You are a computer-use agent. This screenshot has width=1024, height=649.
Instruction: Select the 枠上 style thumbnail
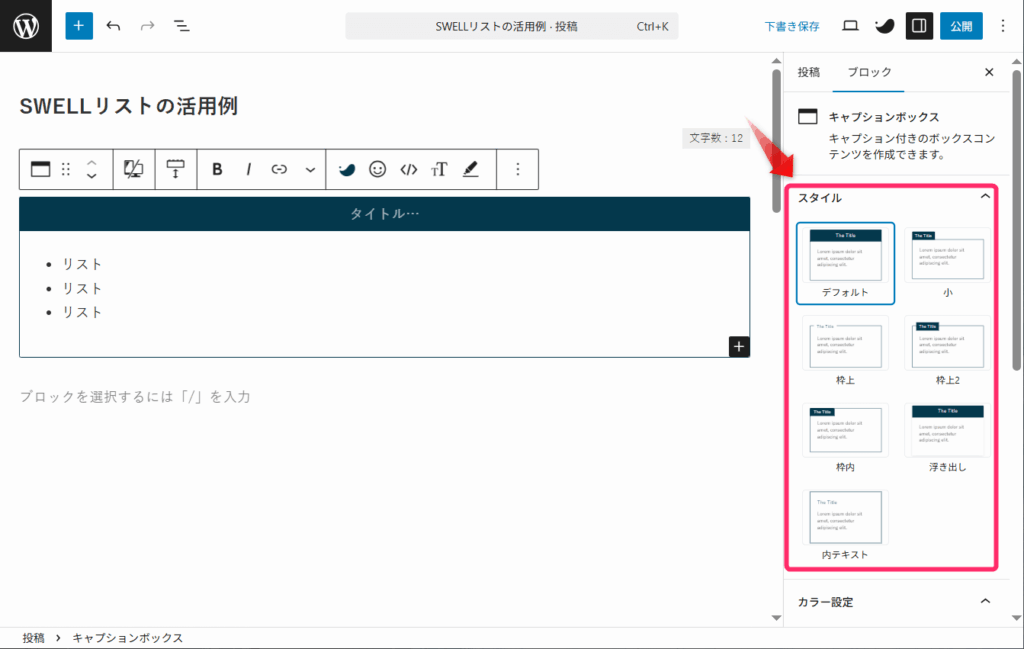pyautogui.click(x=845, y=351)
